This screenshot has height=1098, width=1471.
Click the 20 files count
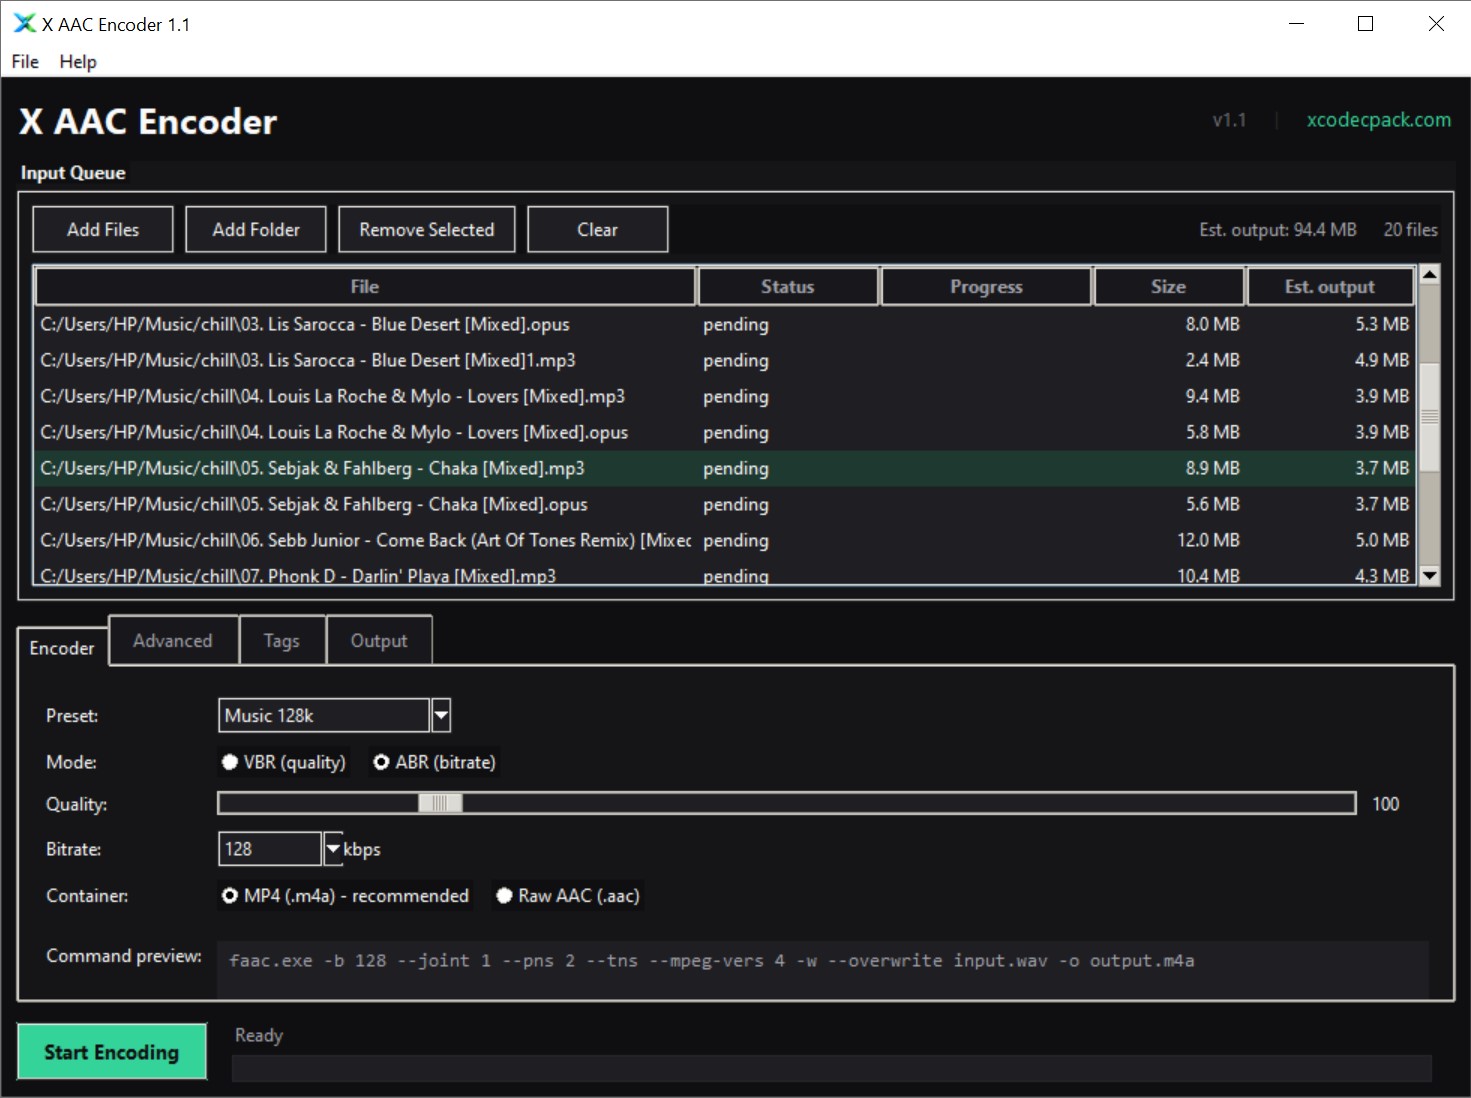point(1410,230)
